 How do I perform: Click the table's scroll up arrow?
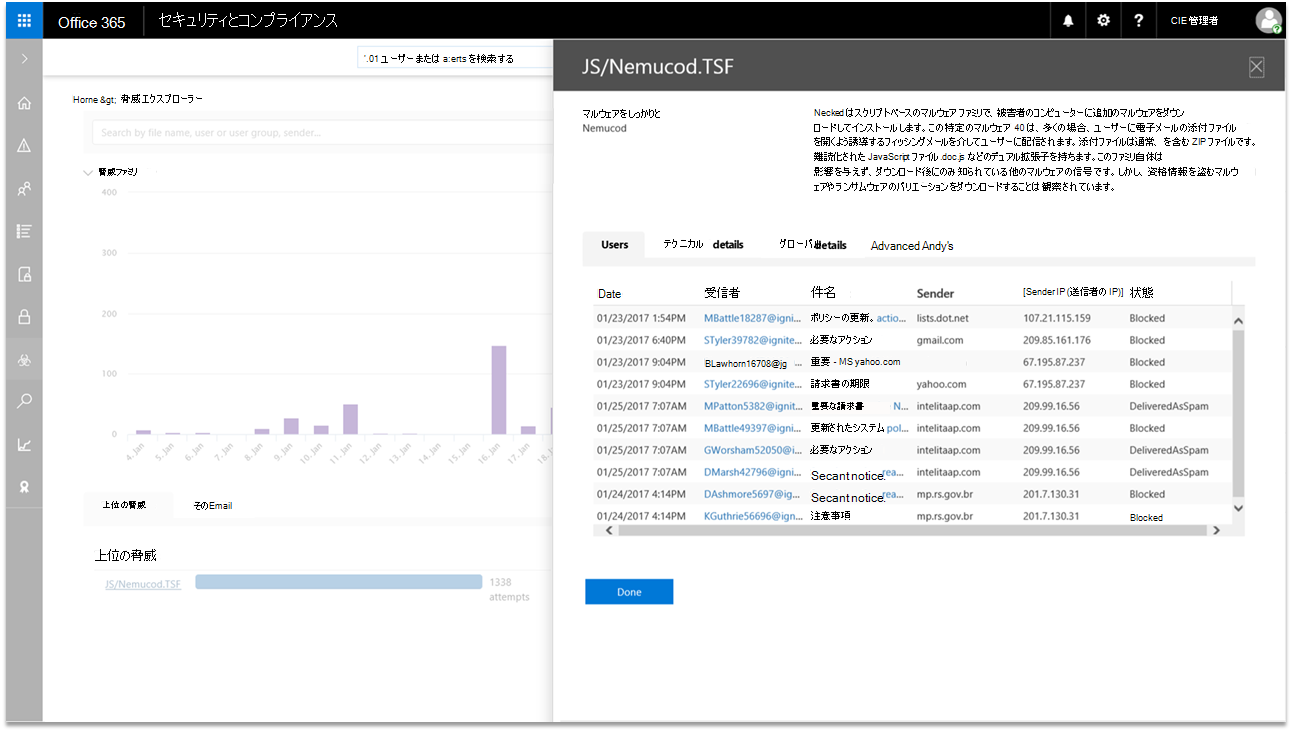click(1238, 321)
